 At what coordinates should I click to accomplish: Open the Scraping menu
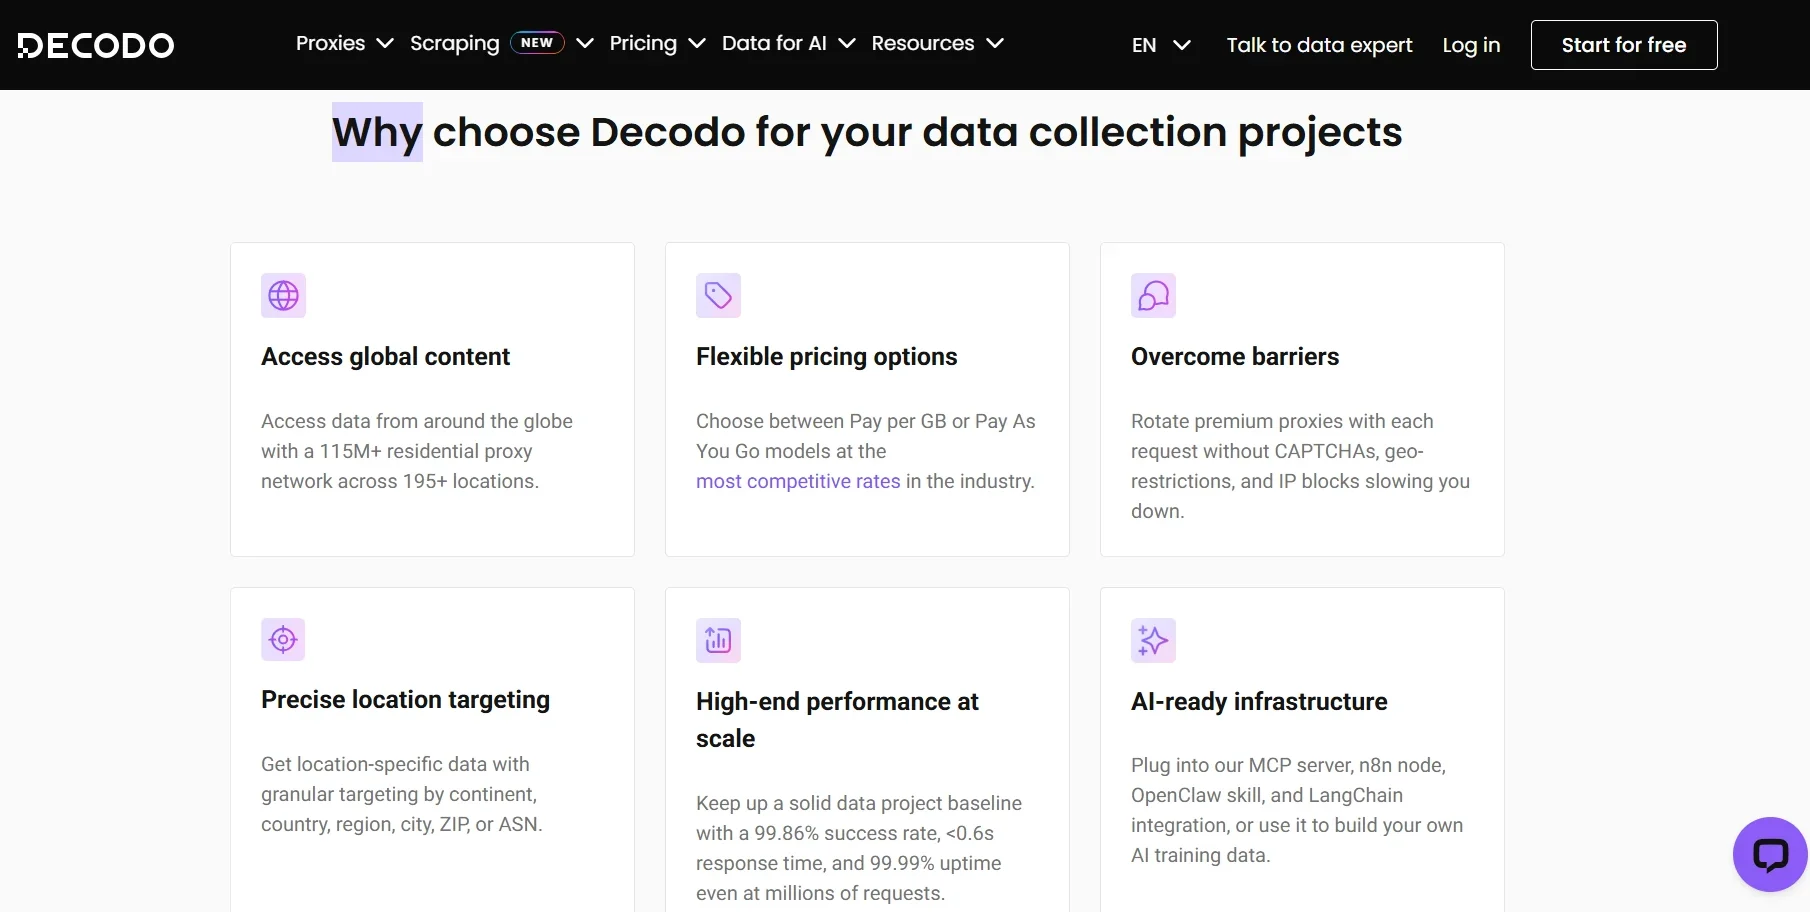click(x=454, y=43)
